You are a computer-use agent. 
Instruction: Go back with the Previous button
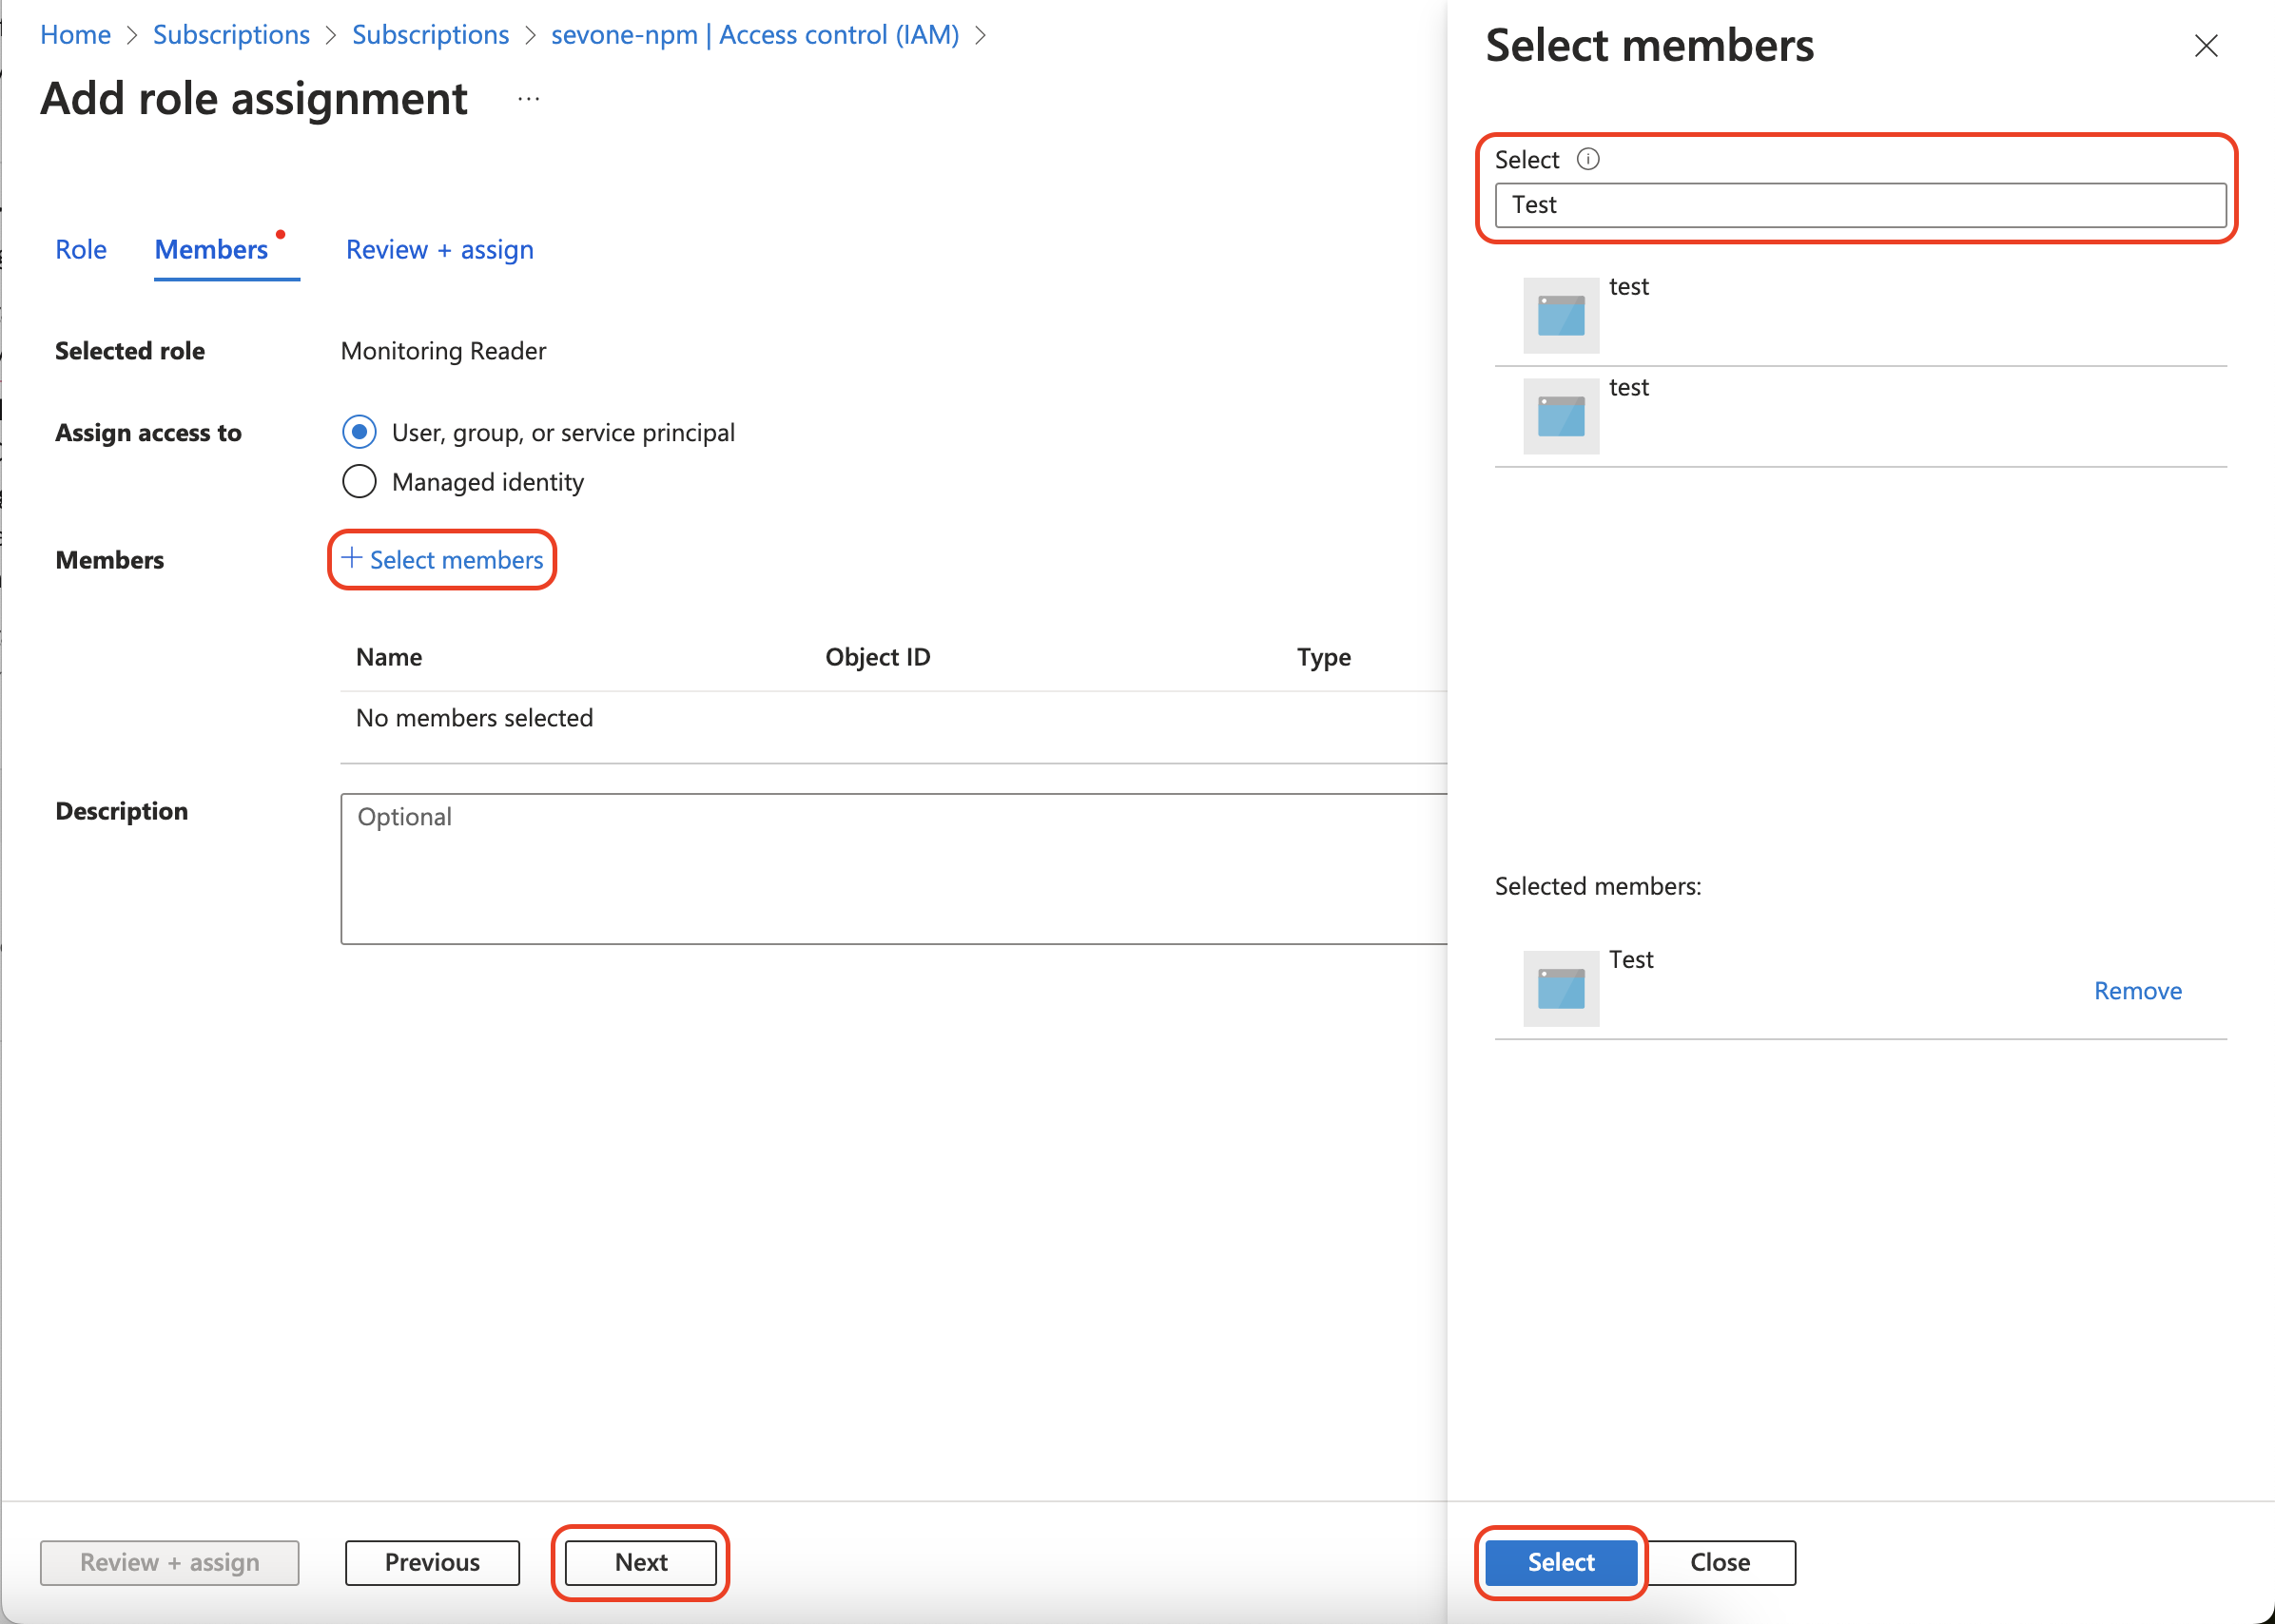[x=432, y=1562]
